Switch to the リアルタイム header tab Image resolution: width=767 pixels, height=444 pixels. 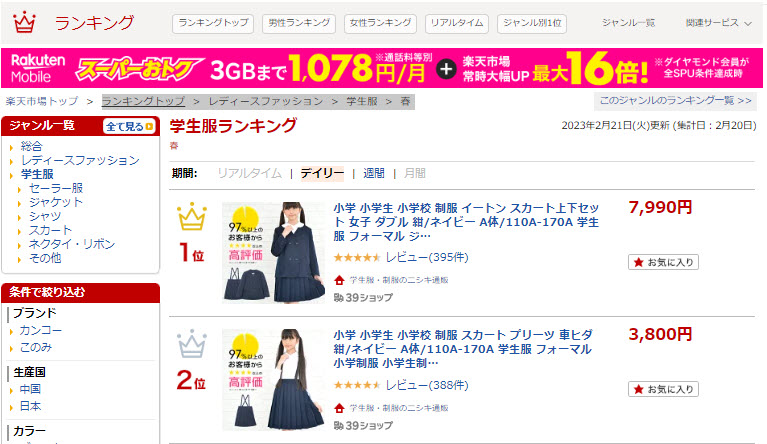point(457,23)
